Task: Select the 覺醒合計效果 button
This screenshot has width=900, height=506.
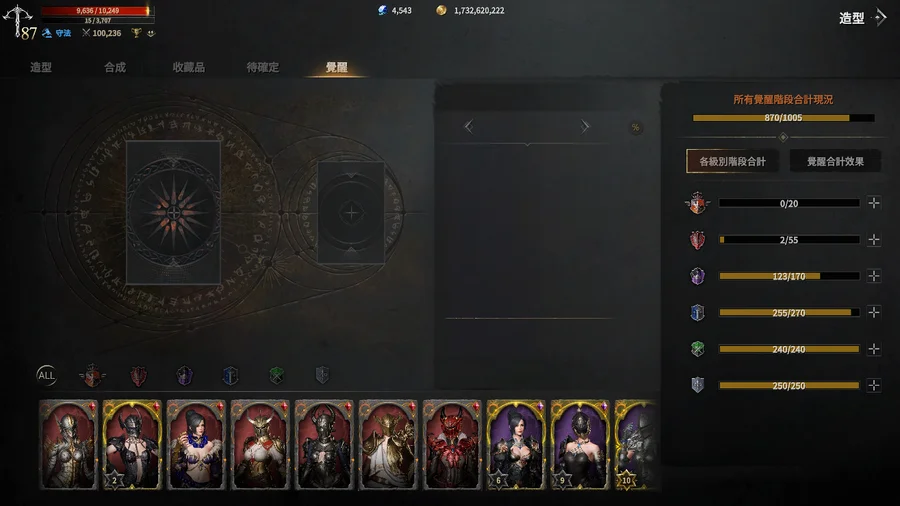Action: 835,161
